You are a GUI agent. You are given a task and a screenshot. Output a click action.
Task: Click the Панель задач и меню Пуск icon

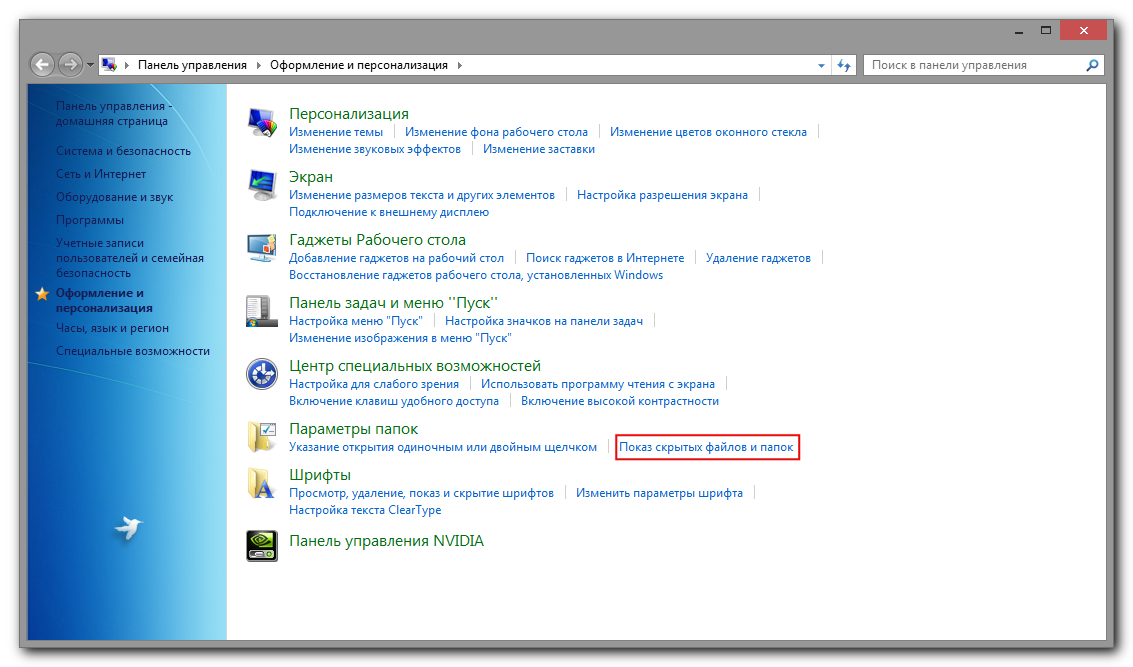click(x=262, y=311)
